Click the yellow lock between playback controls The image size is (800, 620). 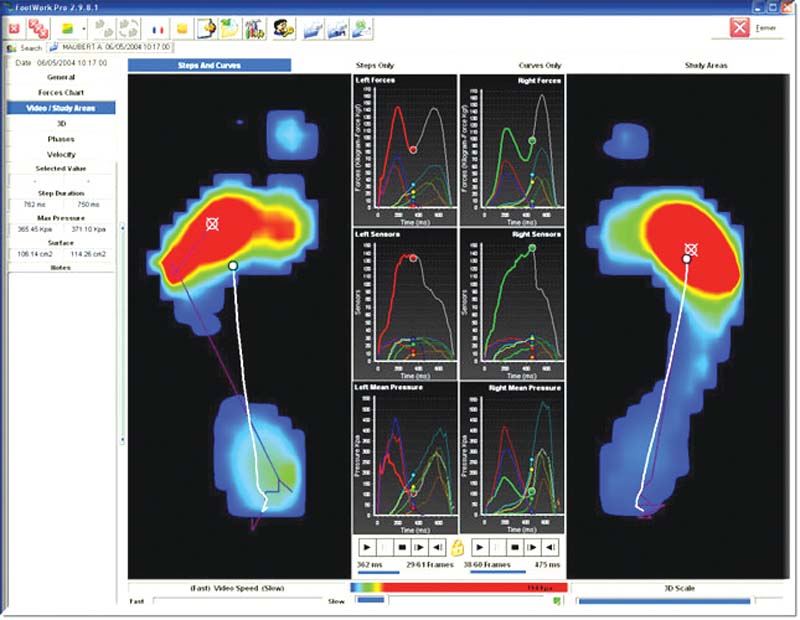pyautogui.click(x=458, y=547)
